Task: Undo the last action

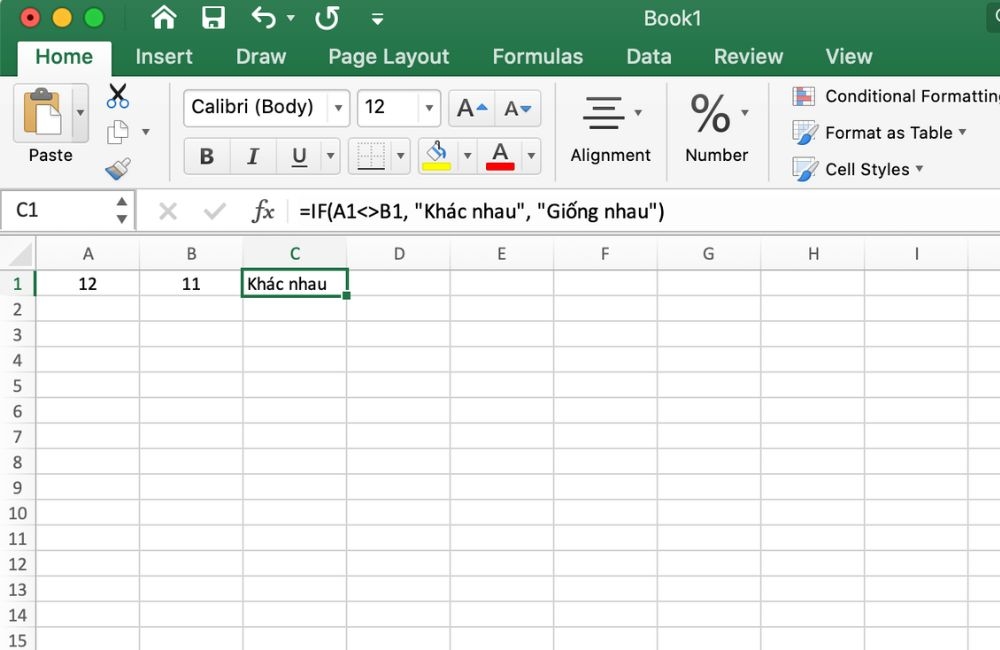Action: point(264,18)
